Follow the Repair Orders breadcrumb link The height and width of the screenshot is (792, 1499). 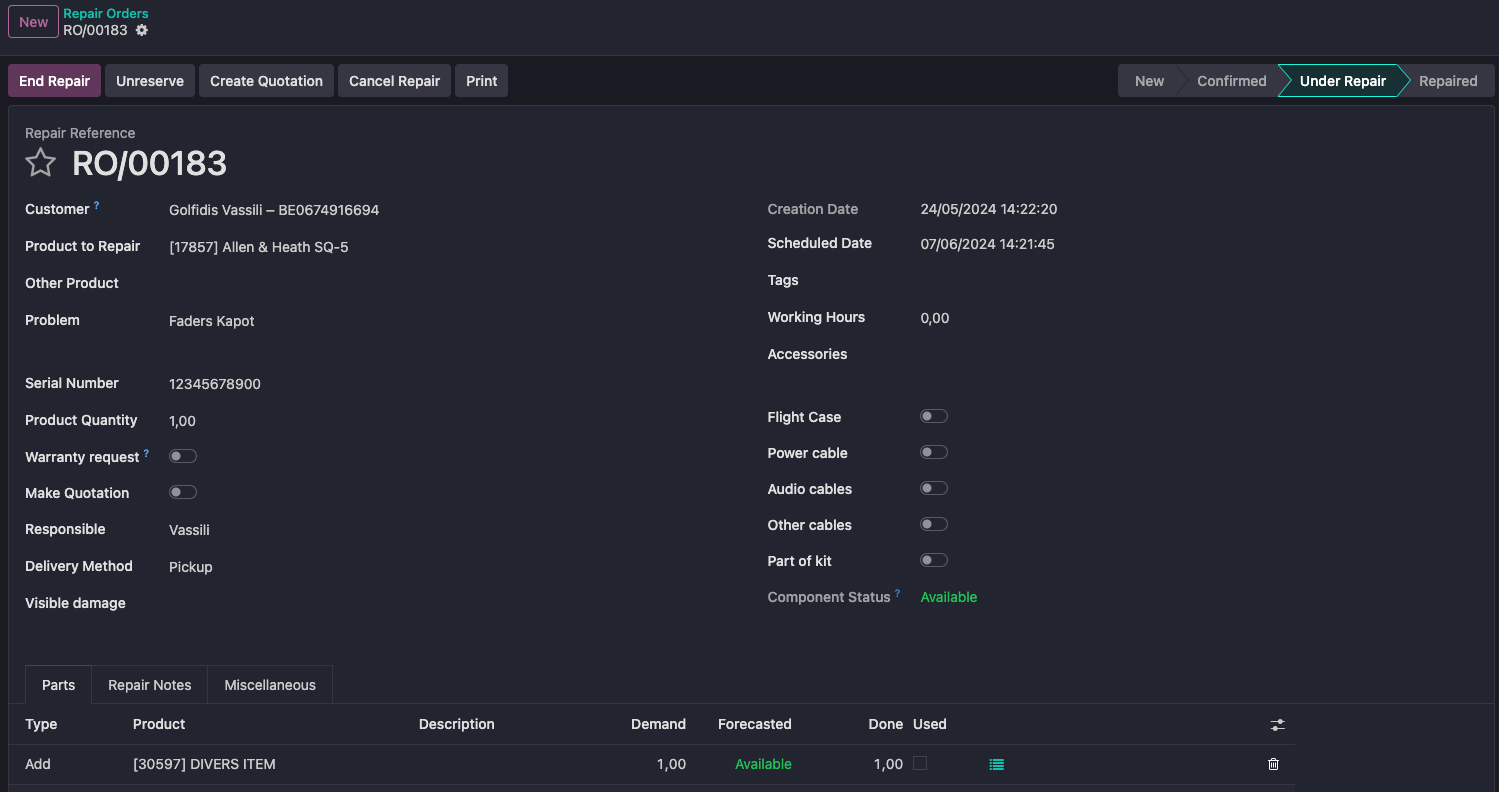point(106,14)
